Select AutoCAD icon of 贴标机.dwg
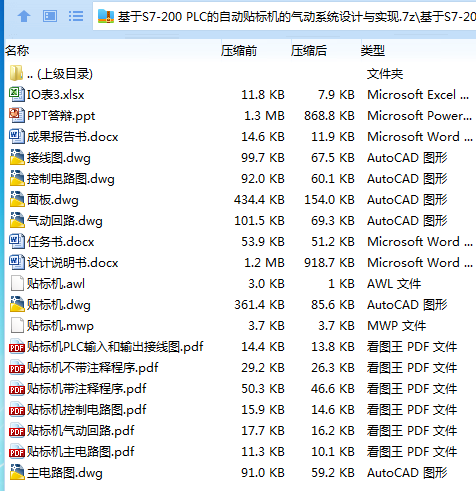 [17, 304]
